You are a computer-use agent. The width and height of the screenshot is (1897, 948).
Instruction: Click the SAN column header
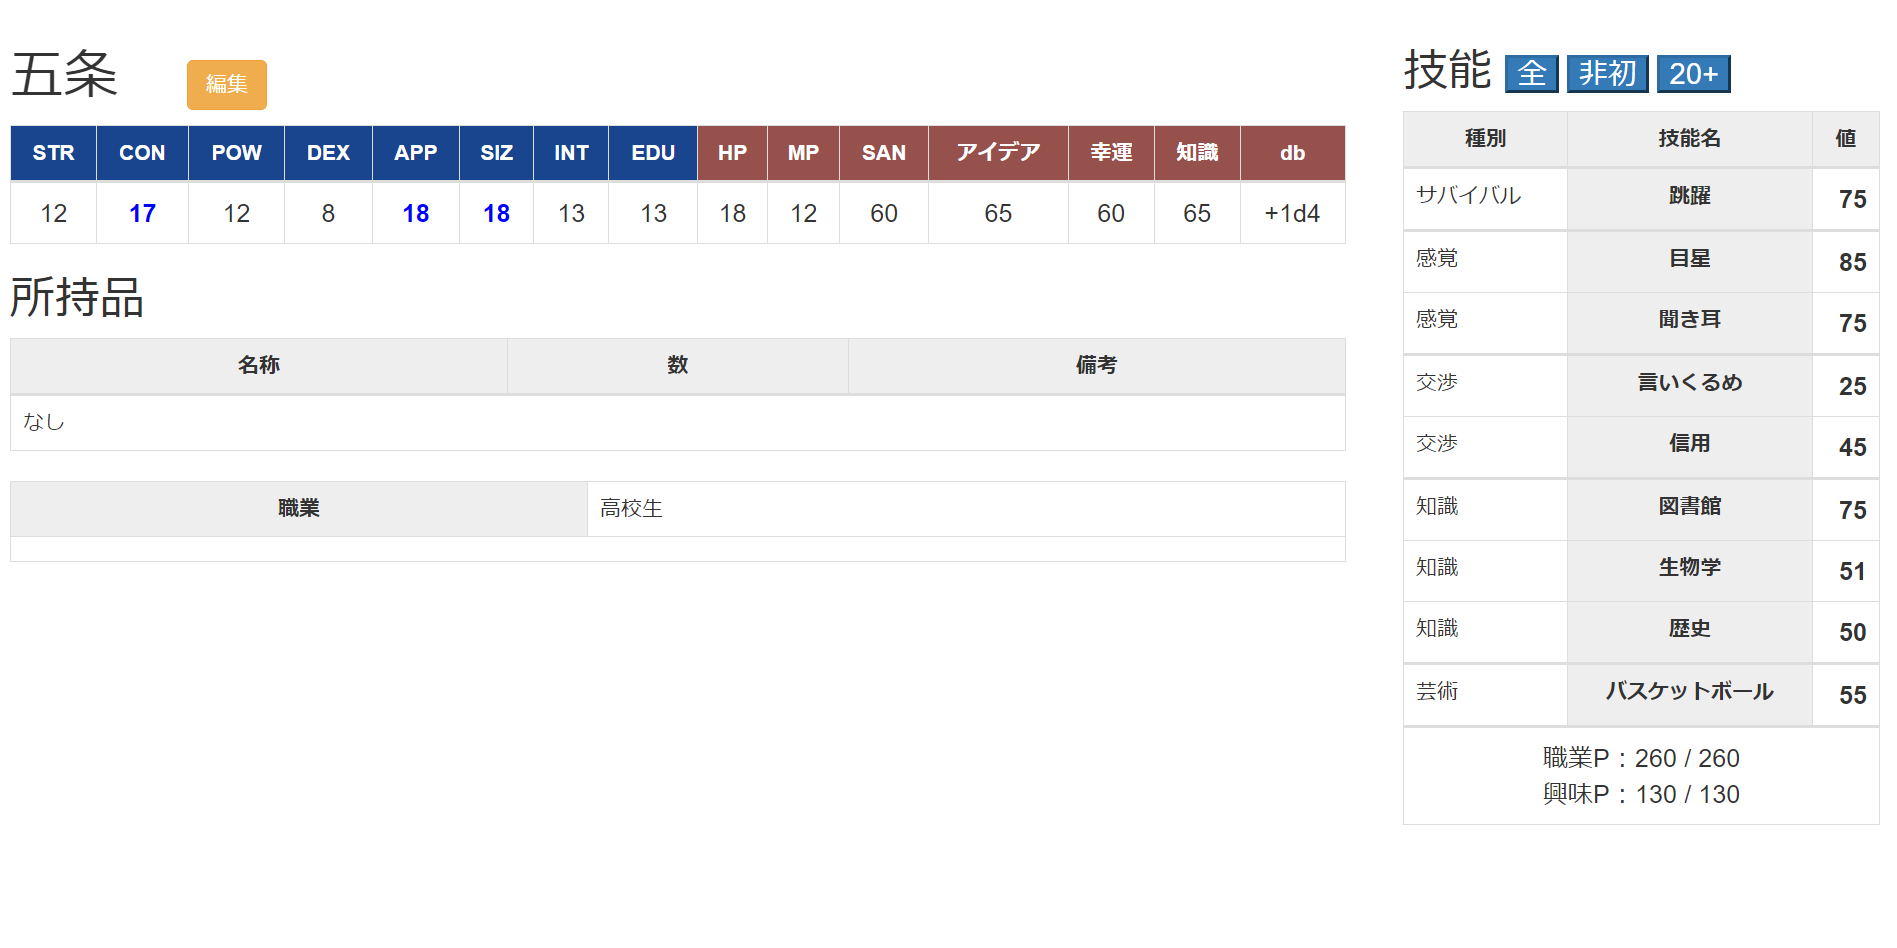tap(883, 153)
